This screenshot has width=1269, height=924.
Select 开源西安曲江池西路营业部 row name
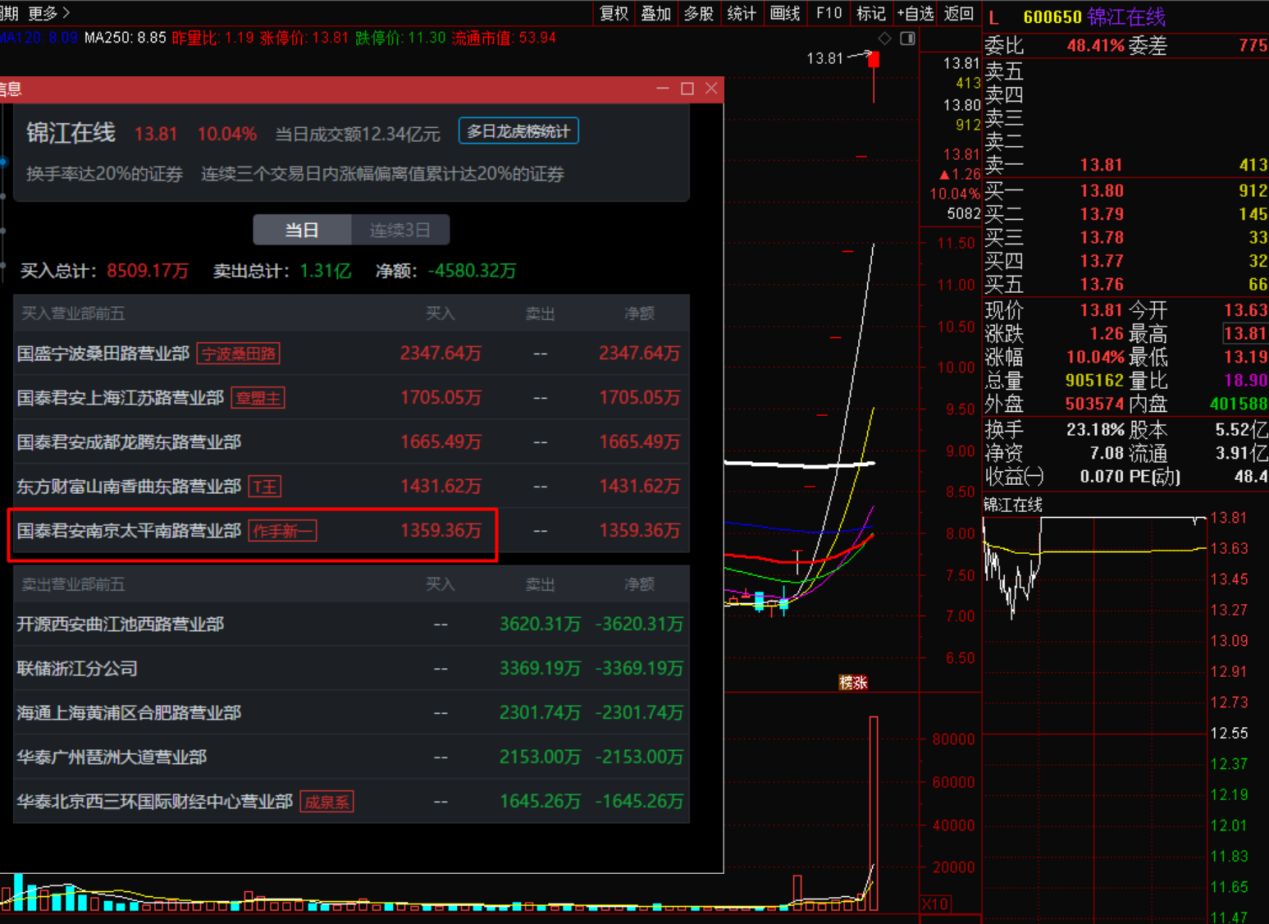(x=120, y=624)
